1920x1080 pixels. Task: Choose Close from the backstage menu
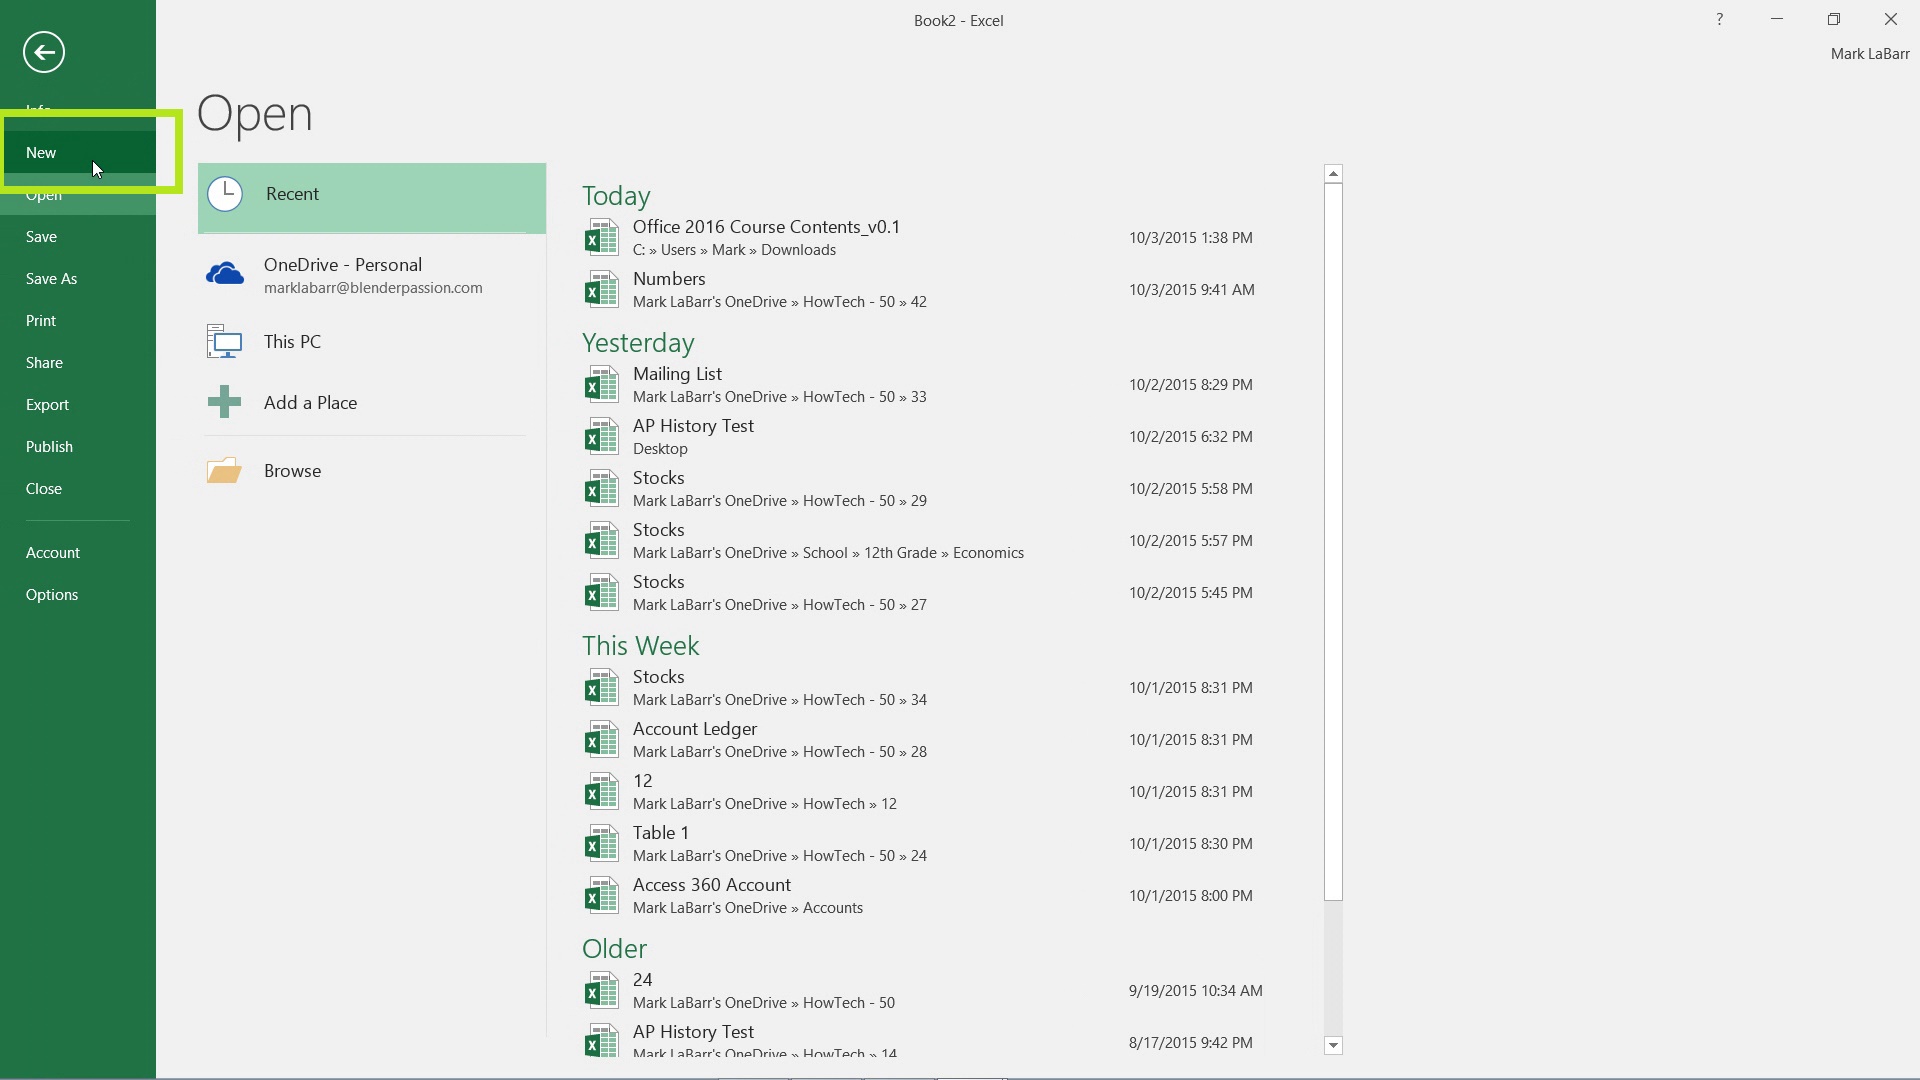tap(78, 489)
